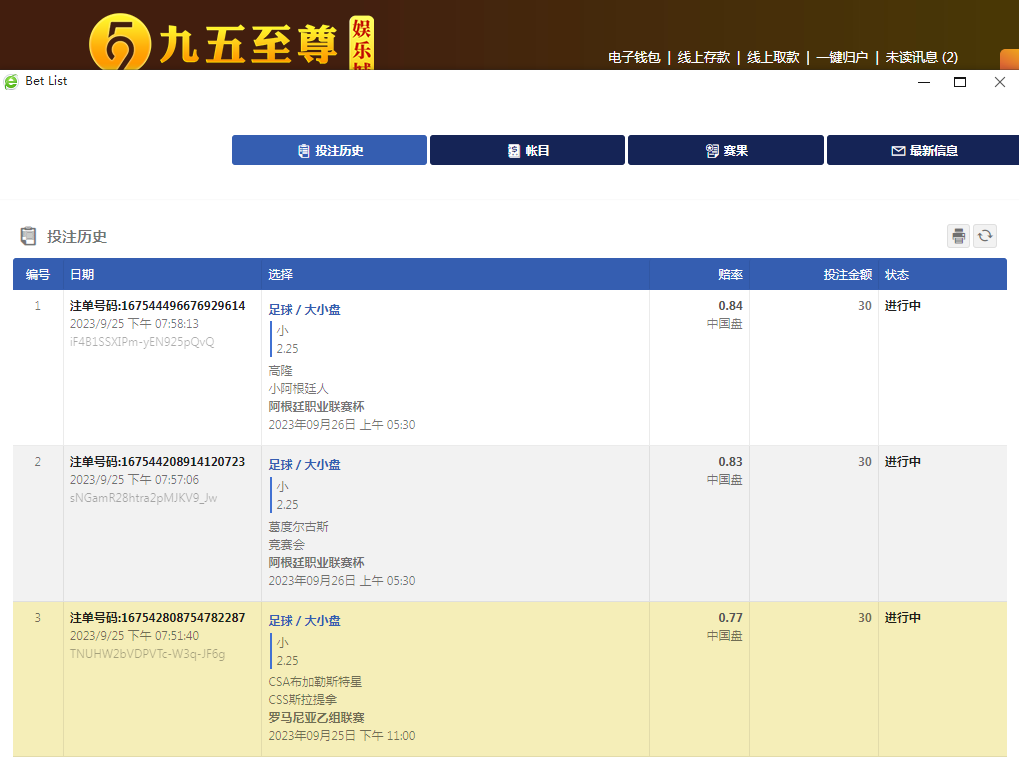
Task: Click the 线上取款 link
Action: 773,58
